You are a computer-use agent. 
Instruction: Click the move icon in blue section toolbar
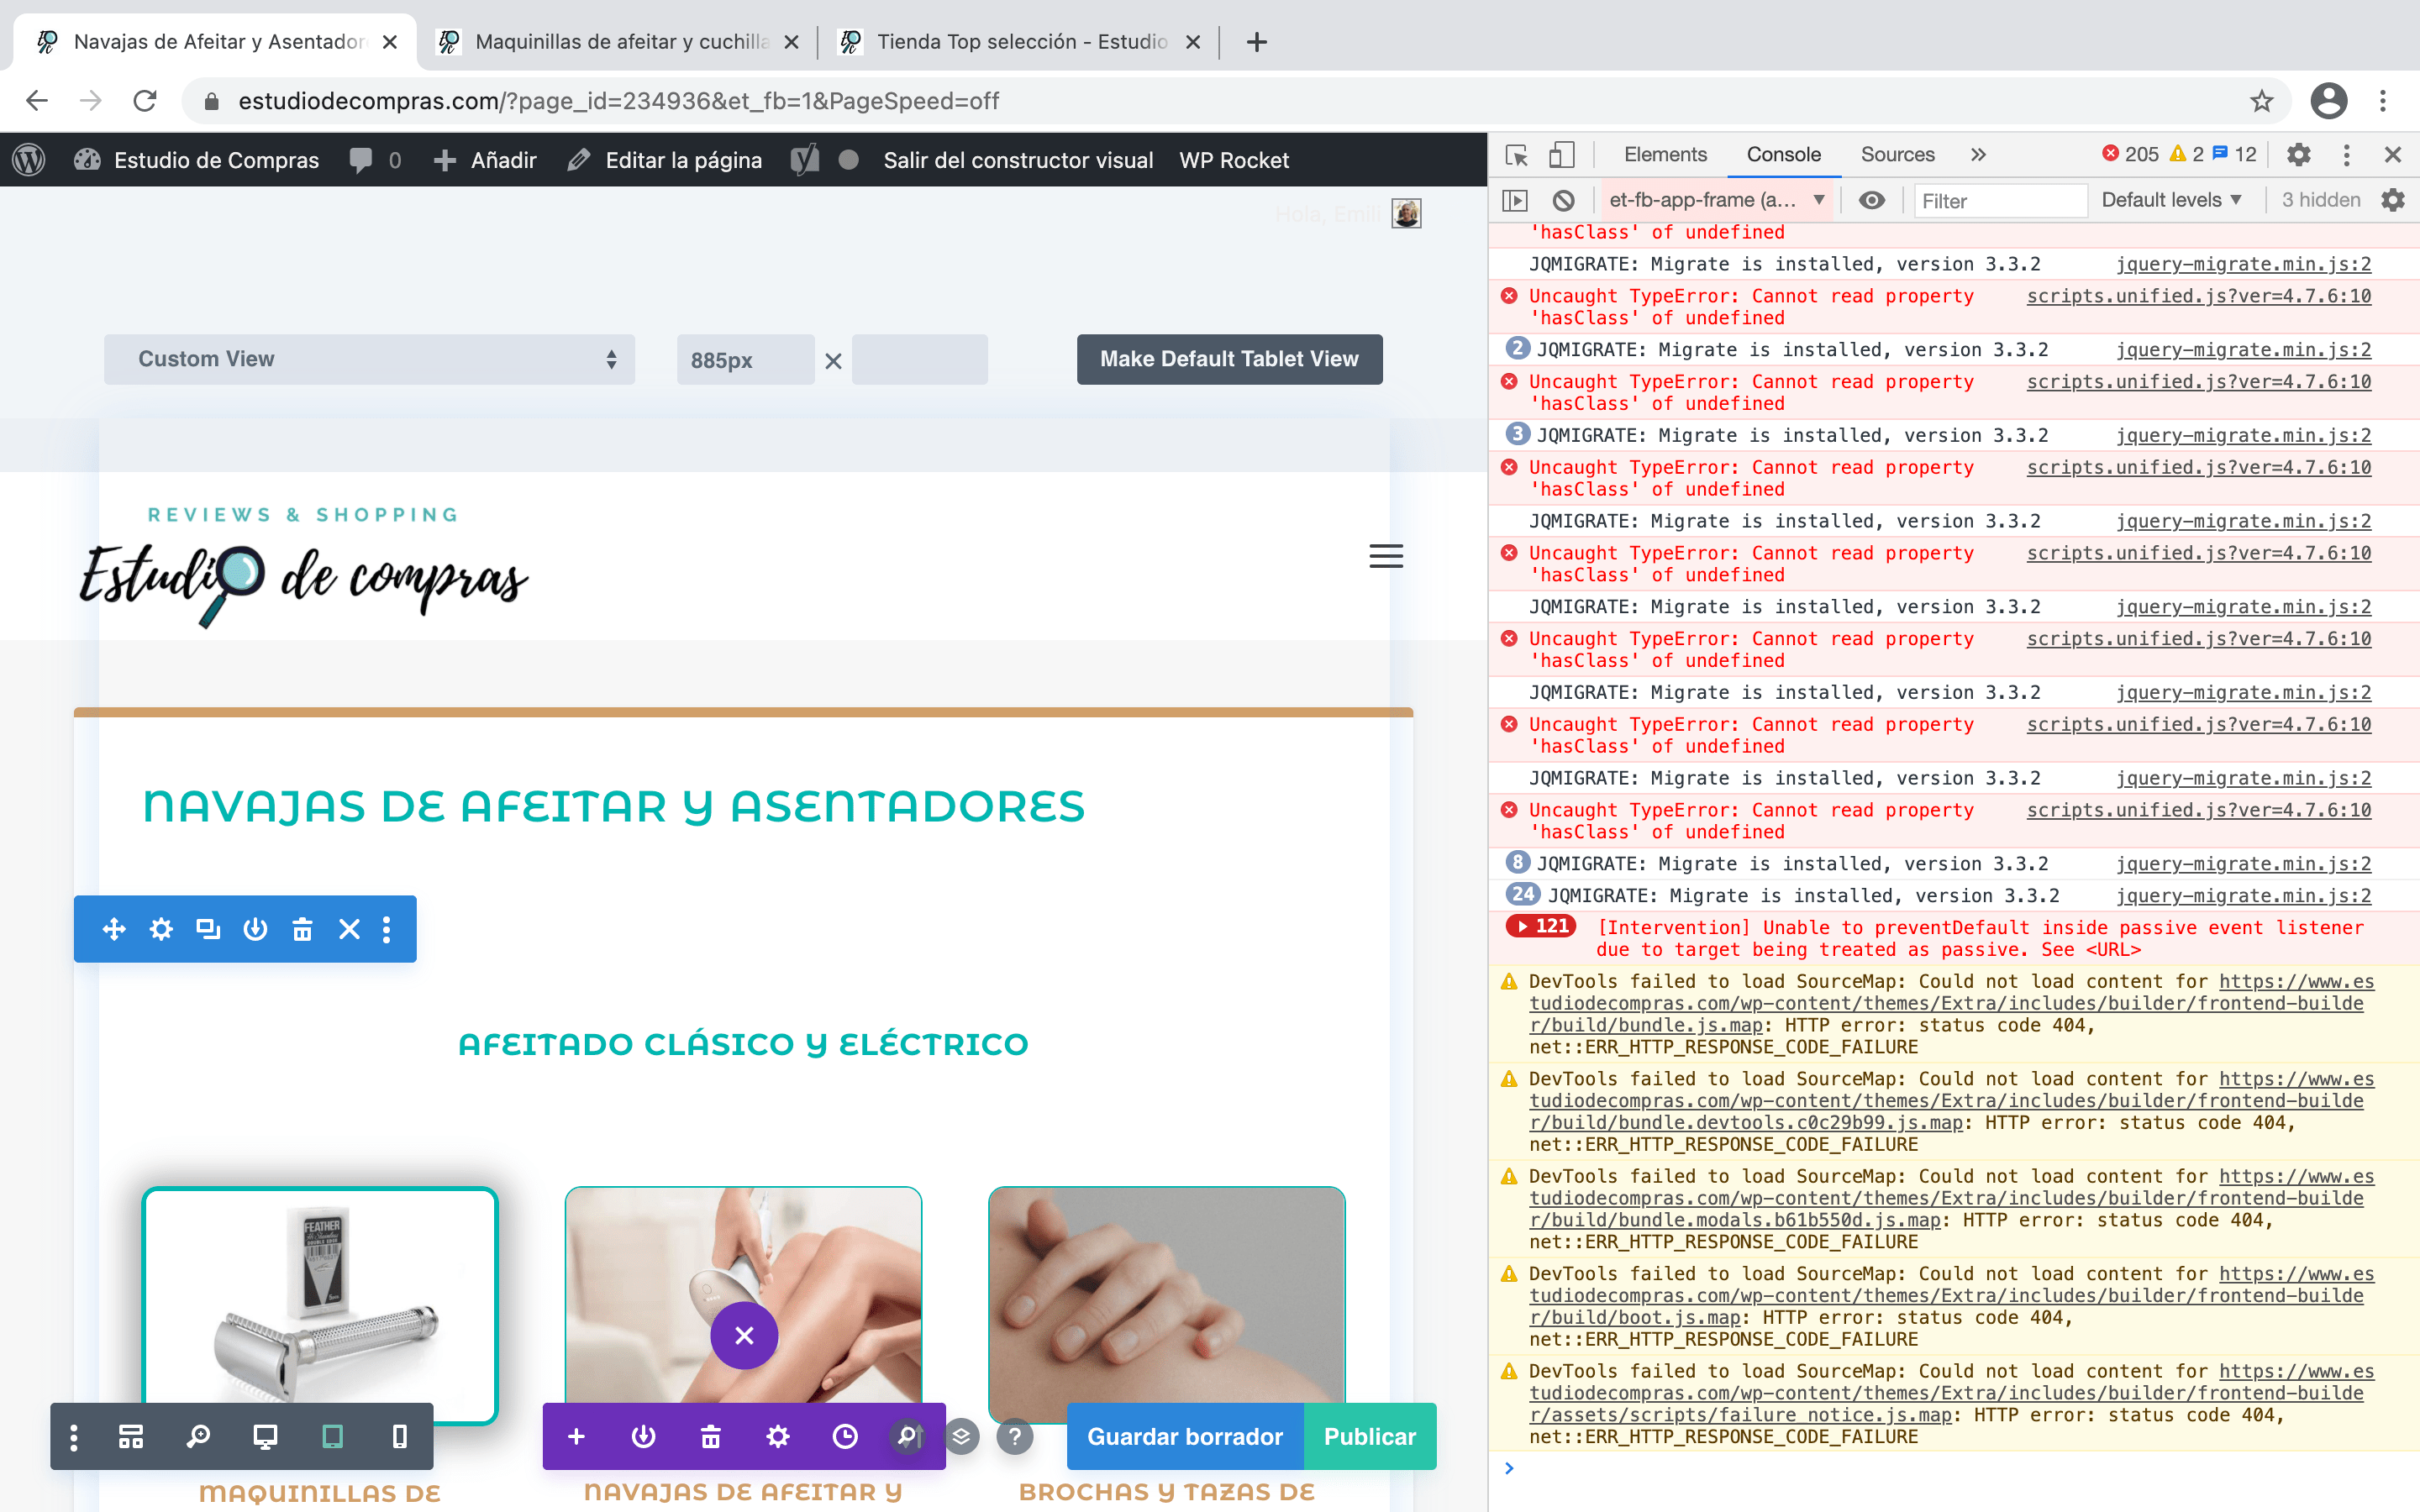(114, 929)
